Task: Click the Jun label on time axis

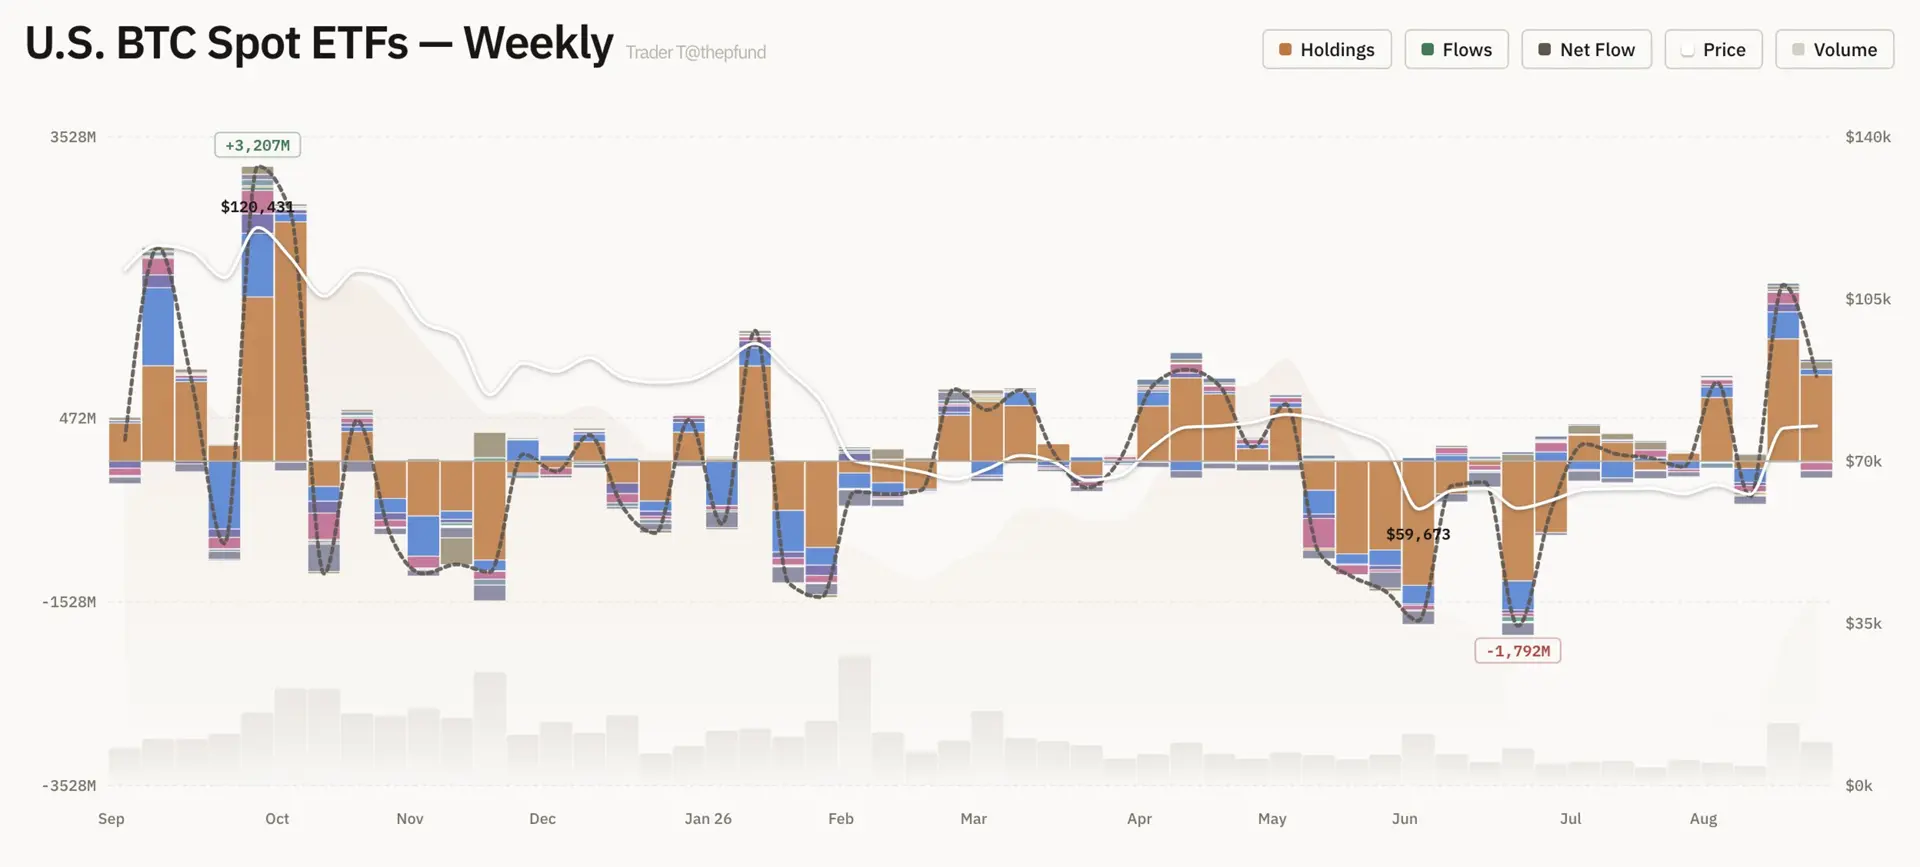Action: tap(1404, 818)
